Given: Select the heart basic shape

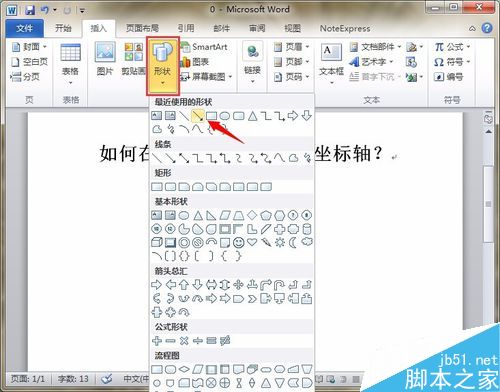Looking at the screenshot, I should [x=252, y=242].
